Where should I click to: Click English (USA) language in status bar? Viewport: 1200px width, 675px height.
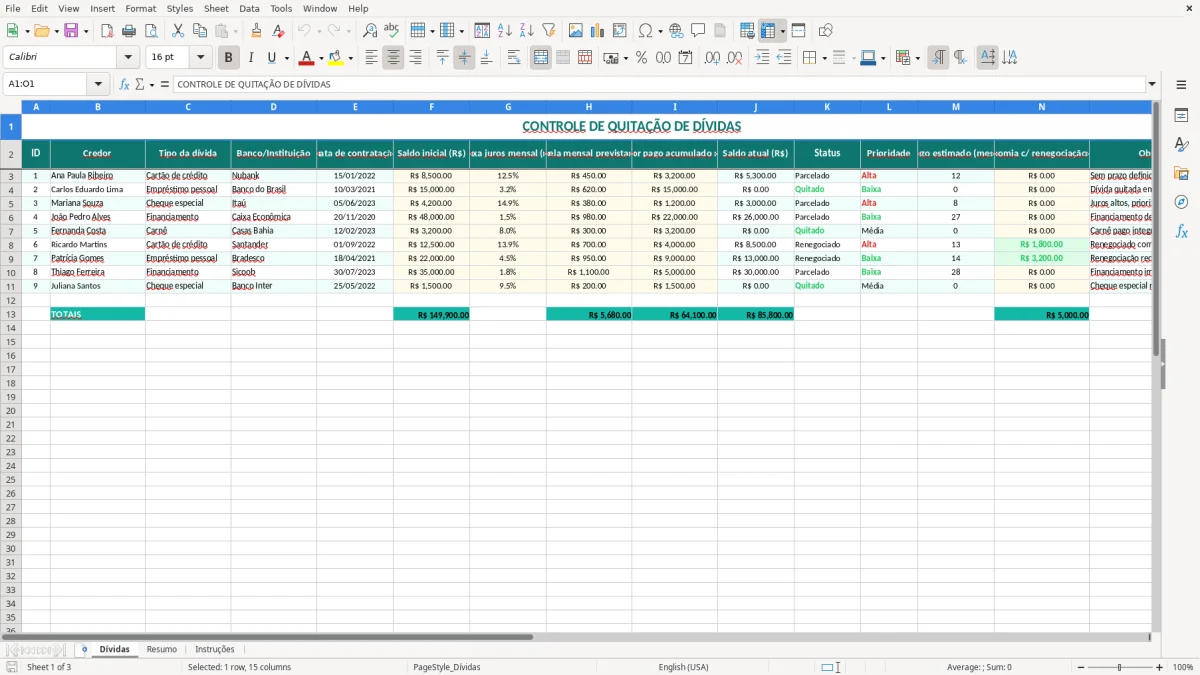[683, 667]
